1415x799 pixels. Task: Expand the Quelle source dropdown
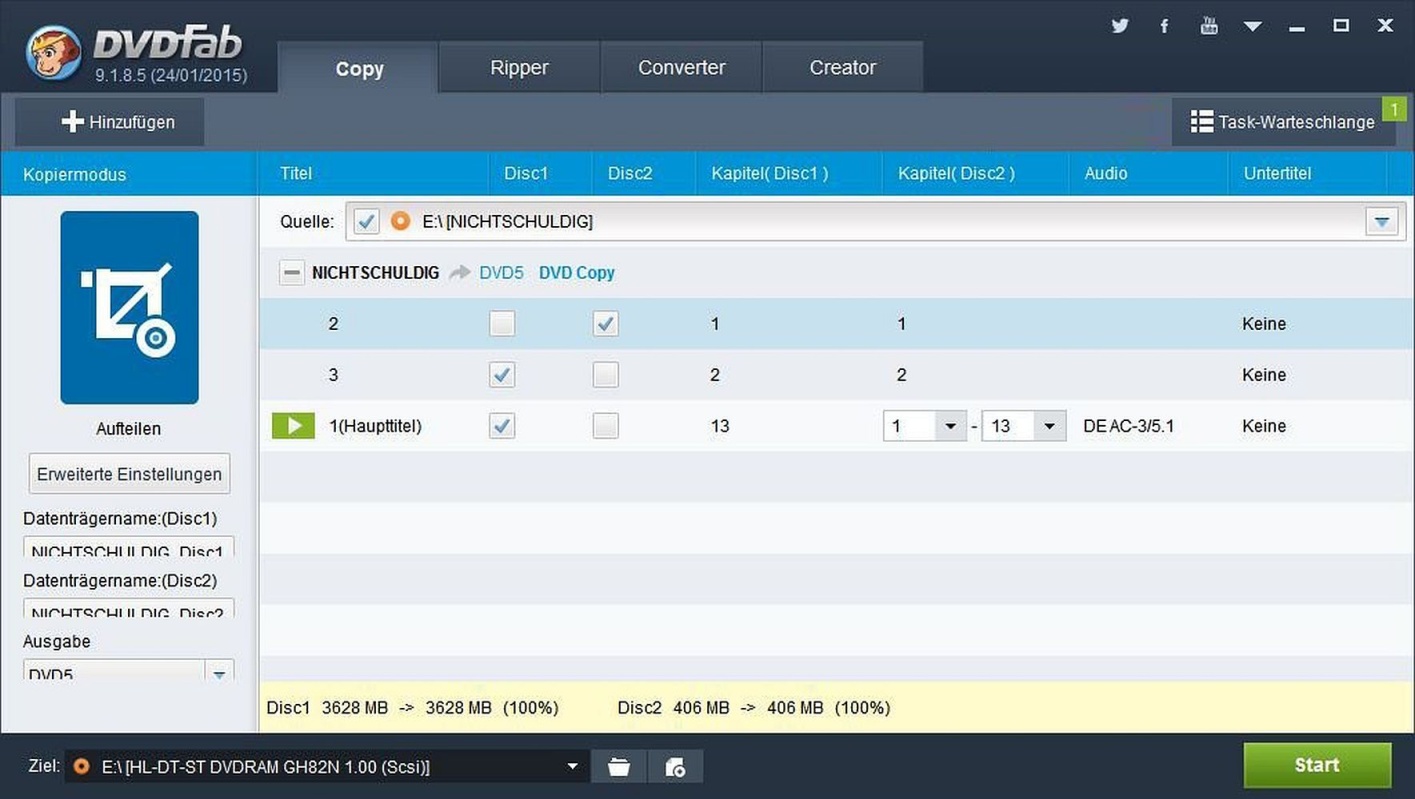click(1382, 221)
